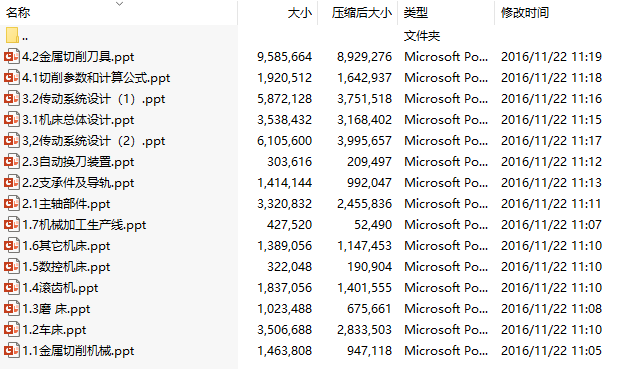Click the parent folder icon

(12, 35)
